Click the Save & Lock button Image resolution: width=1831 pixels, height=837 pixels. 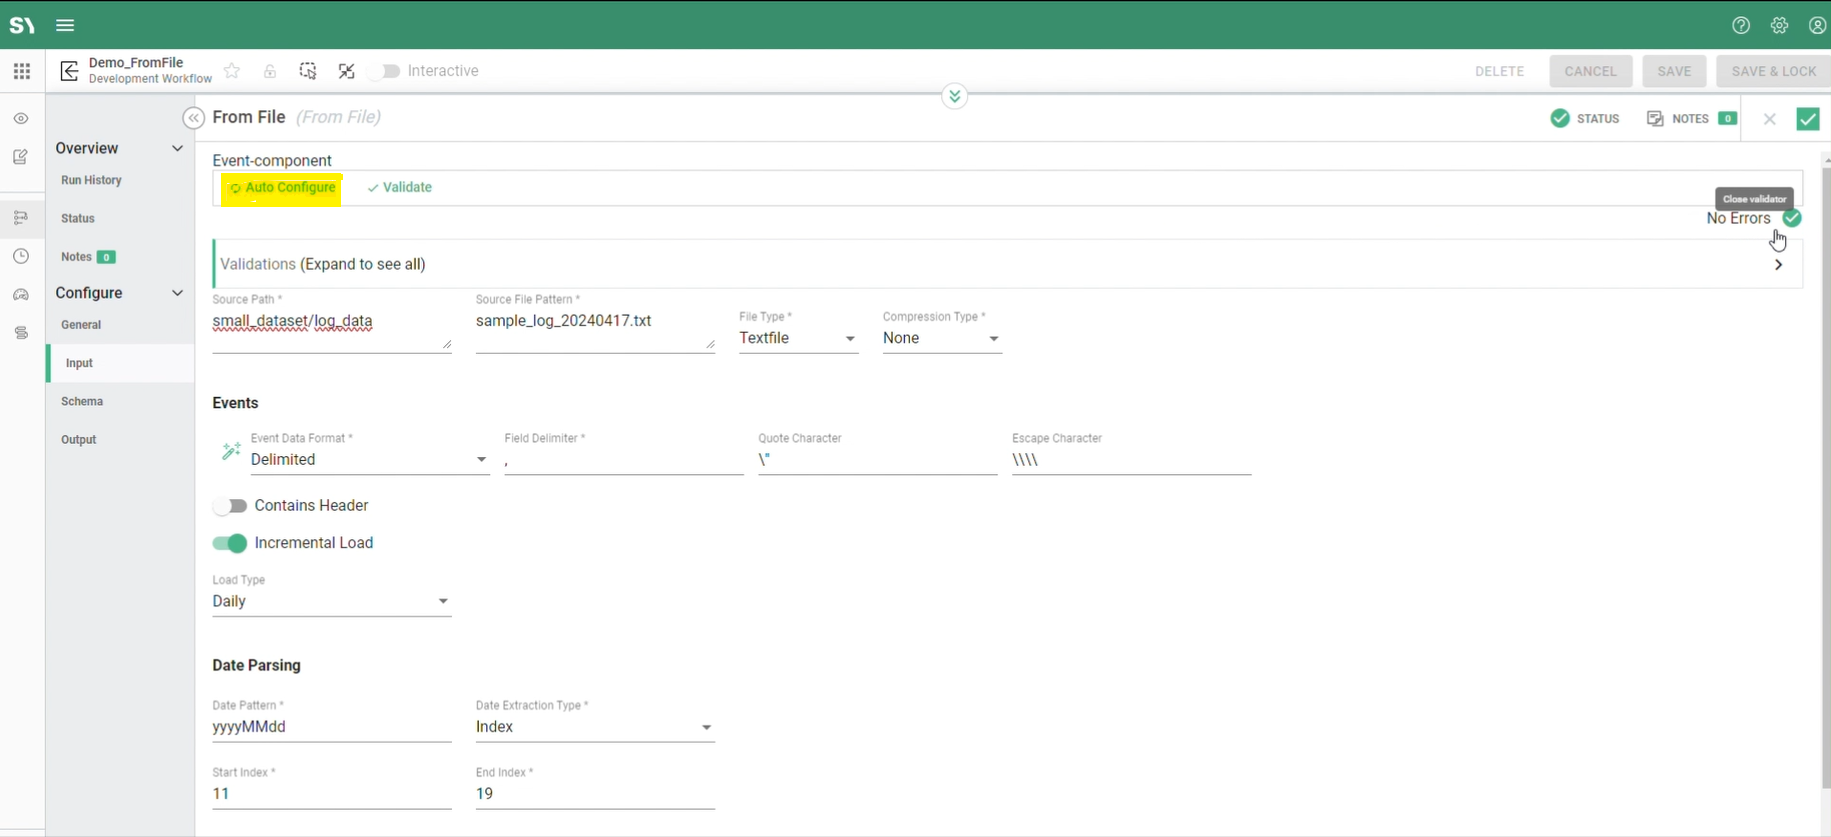click(x=1773, y=71)
